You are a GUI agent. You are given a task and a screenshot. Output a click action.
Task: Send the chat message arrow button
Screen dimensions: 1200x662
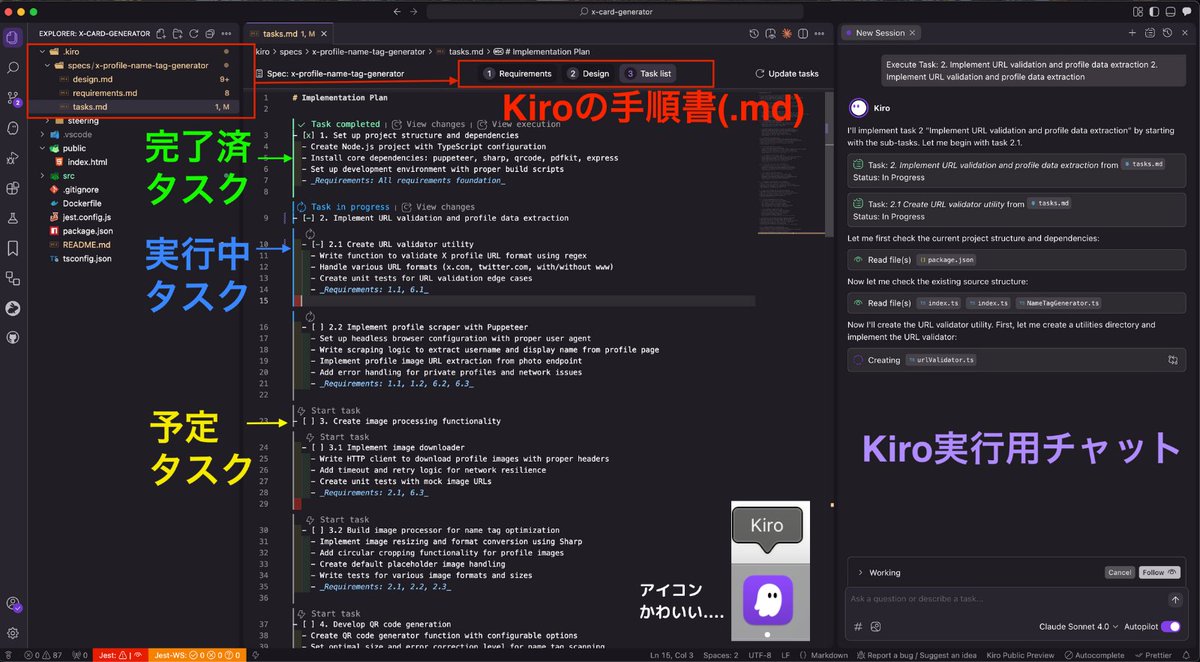(1175, 600)
